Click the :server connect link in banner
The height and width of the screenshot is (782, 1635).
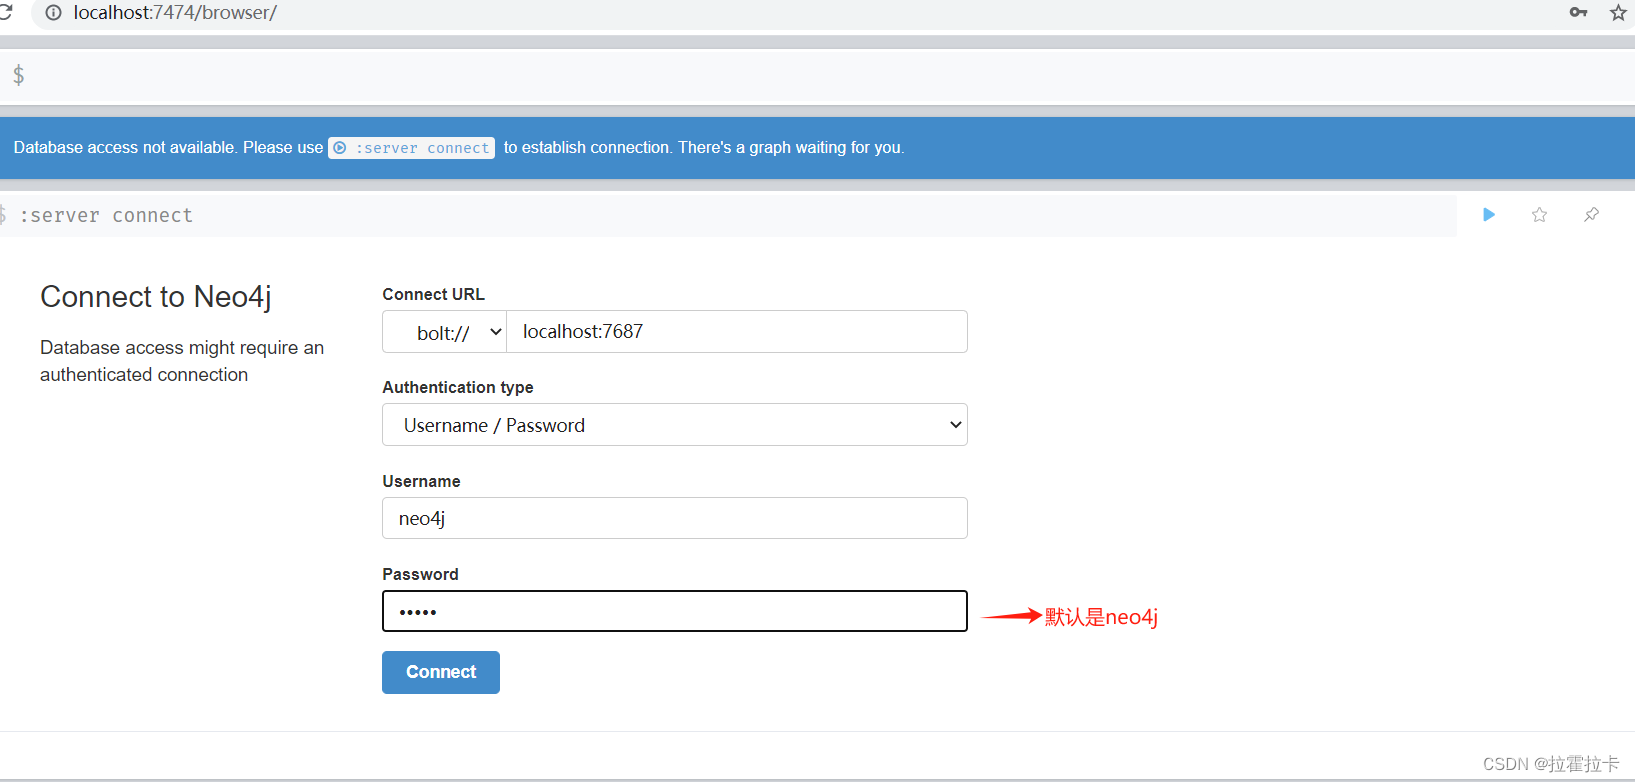pos(412,148)
